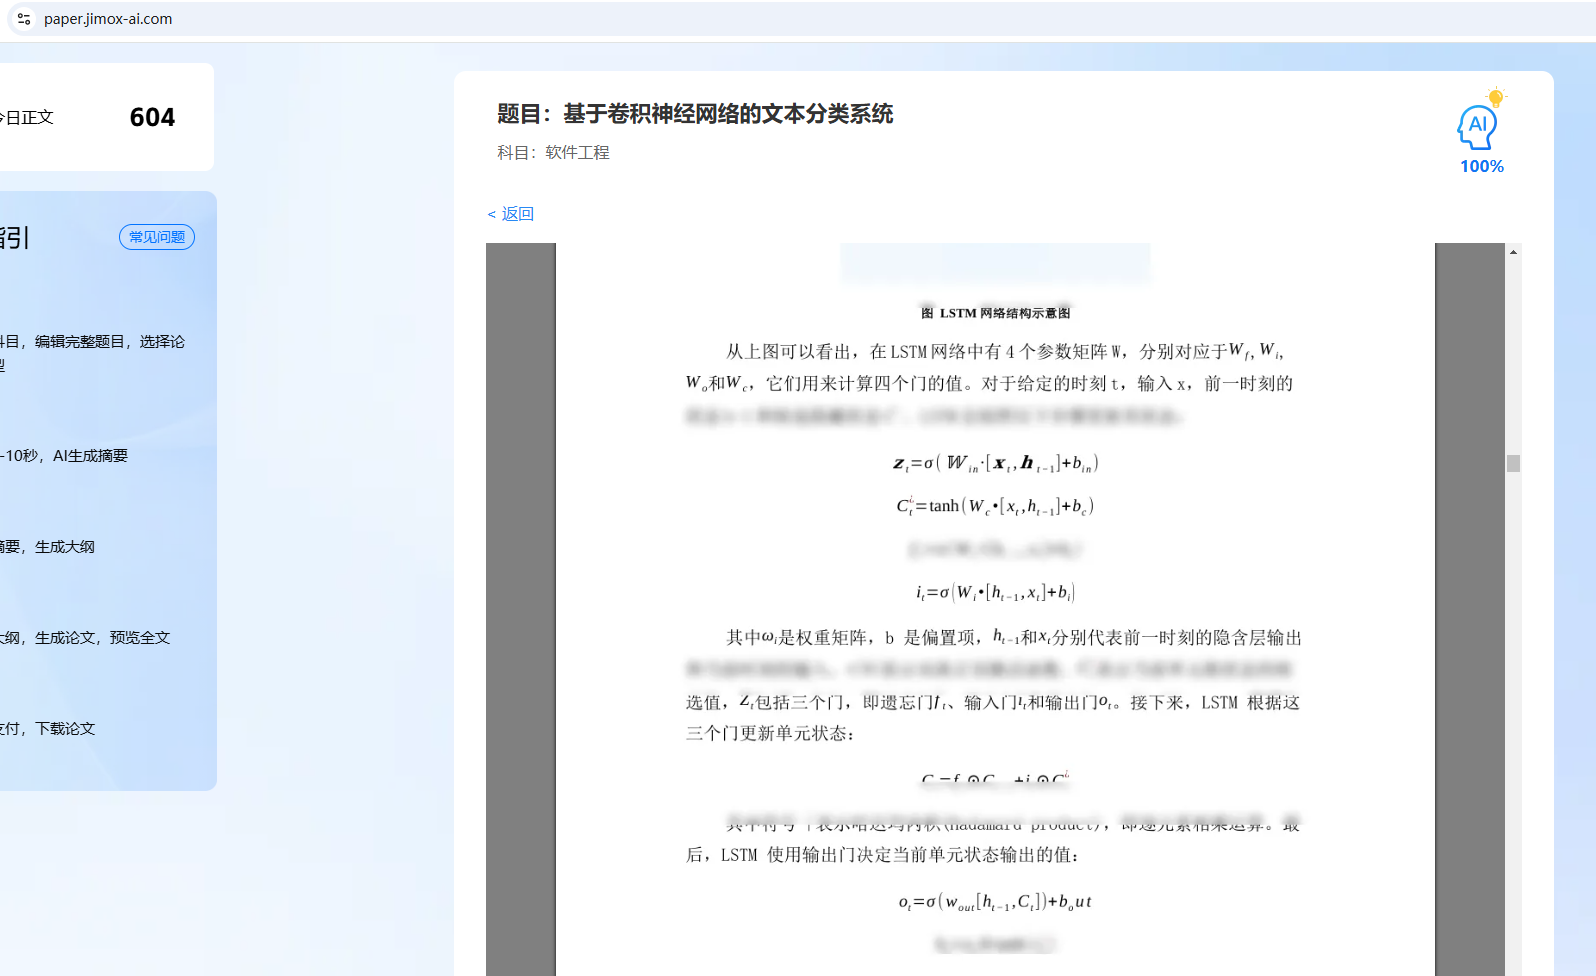Click the 604 count value

click(x=152, y=118)
